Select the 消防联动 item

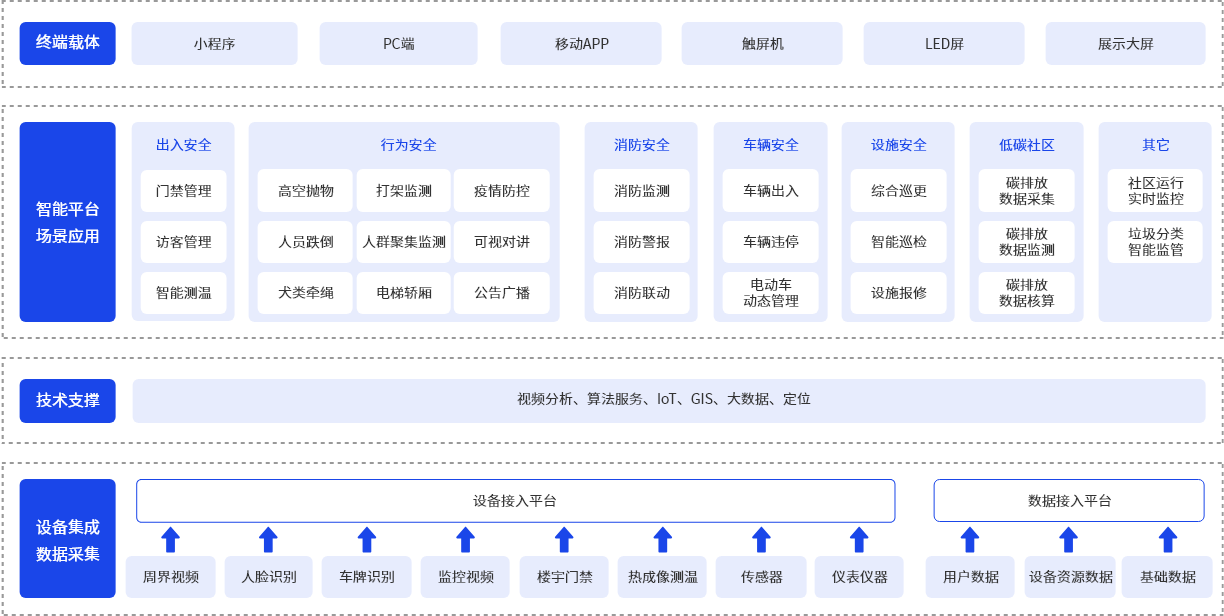642,293
